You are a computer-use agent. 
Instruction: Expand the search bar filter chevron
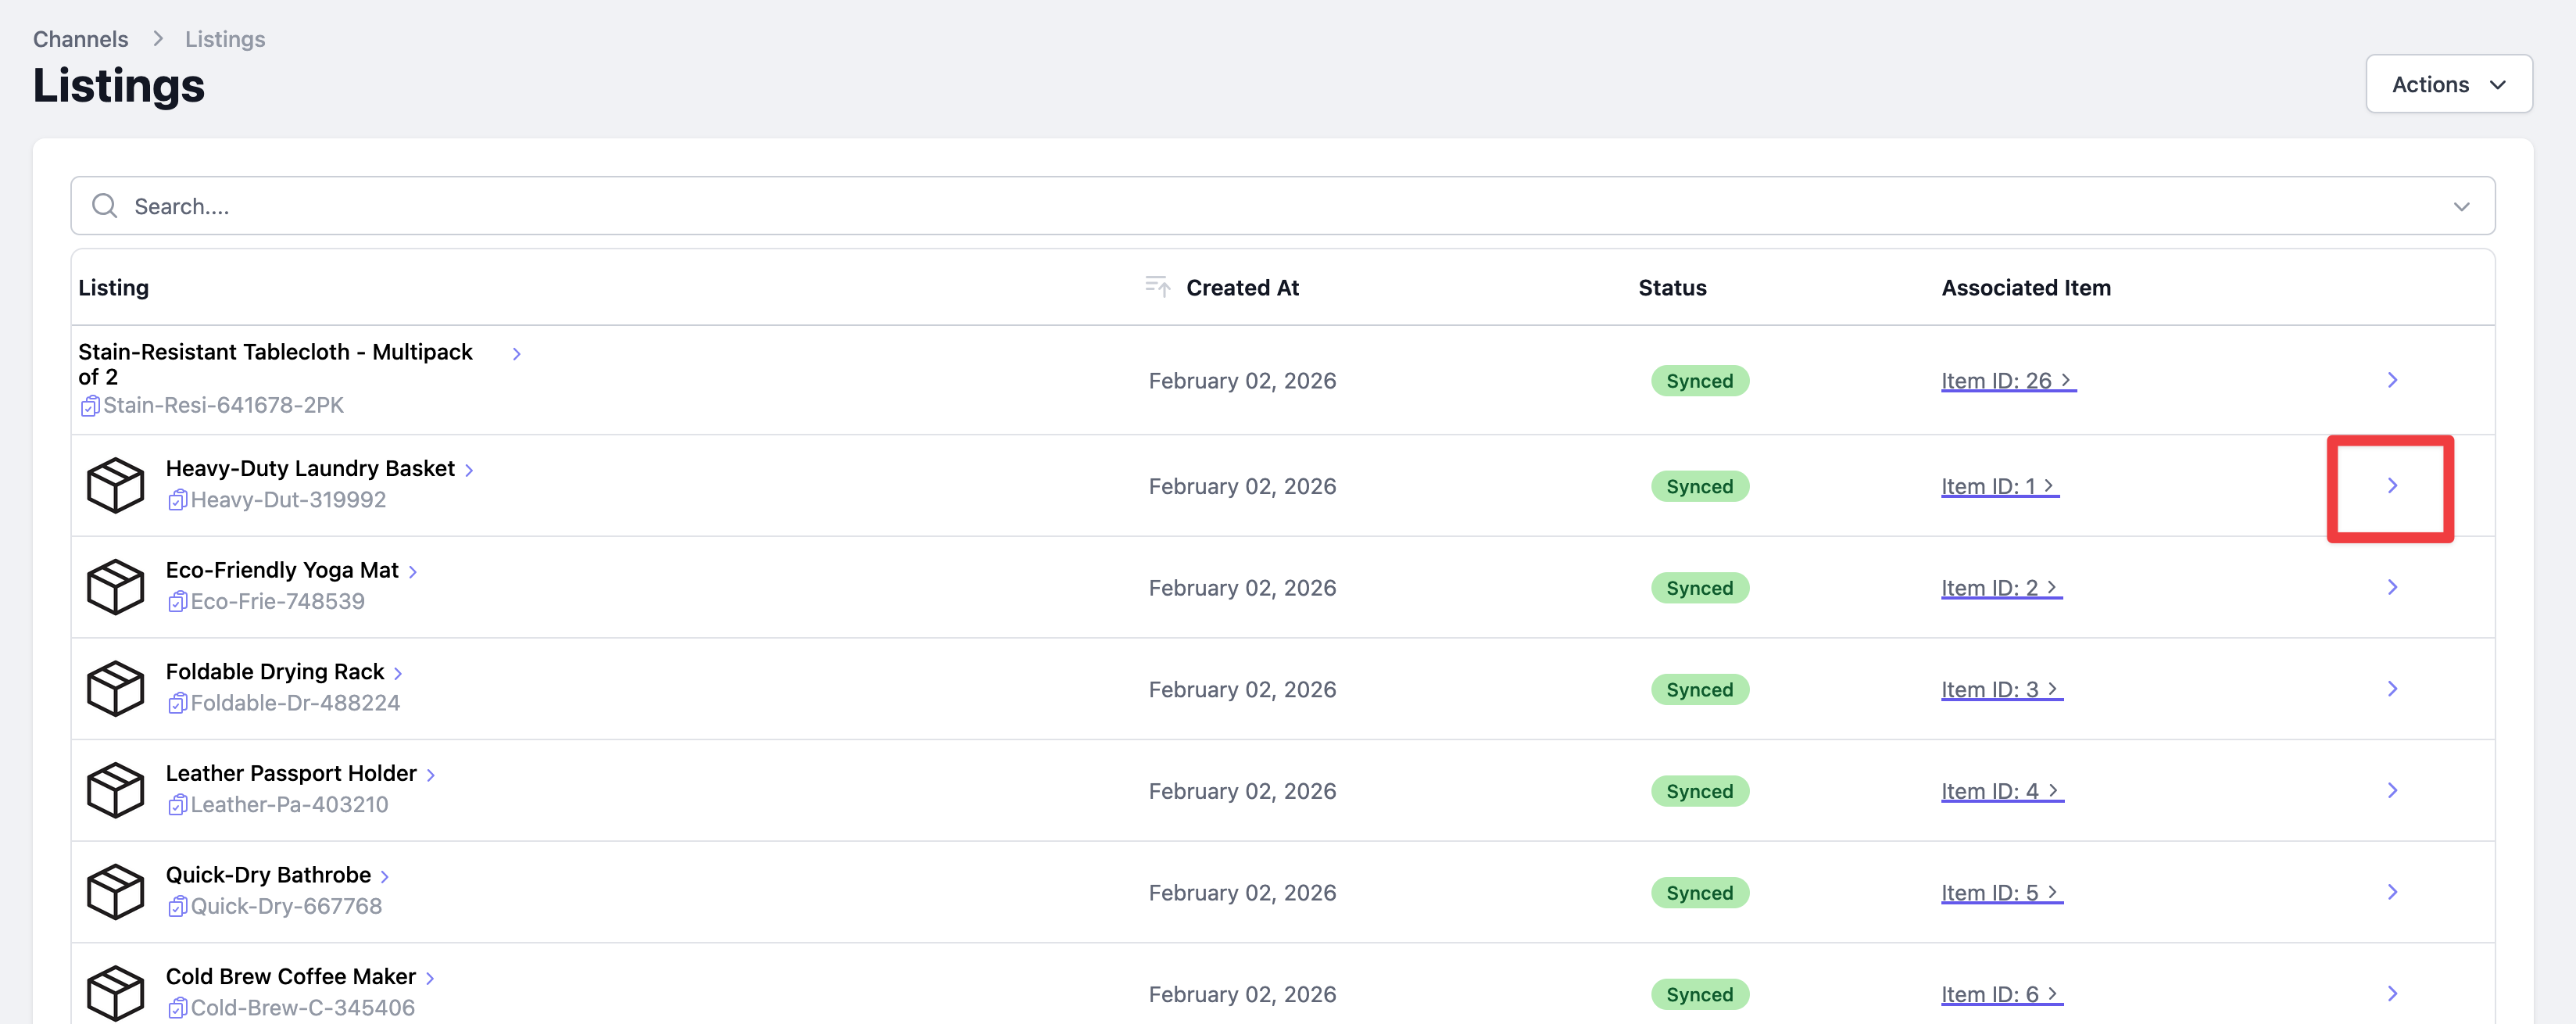coord(2461,207)
